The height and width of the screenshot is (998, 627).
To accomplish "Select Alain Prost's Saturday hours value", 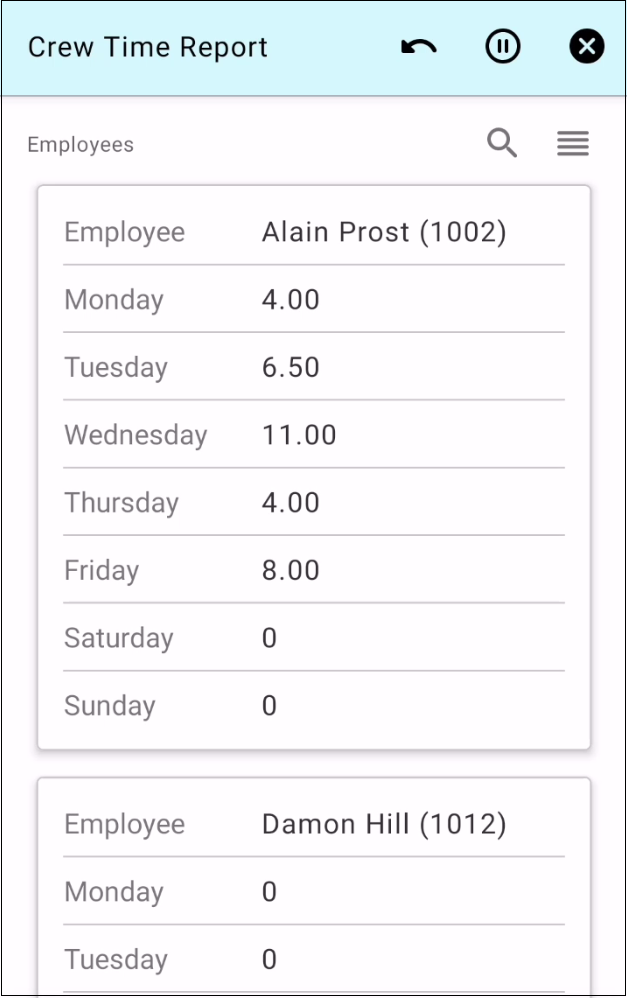I will click(269, 638).
